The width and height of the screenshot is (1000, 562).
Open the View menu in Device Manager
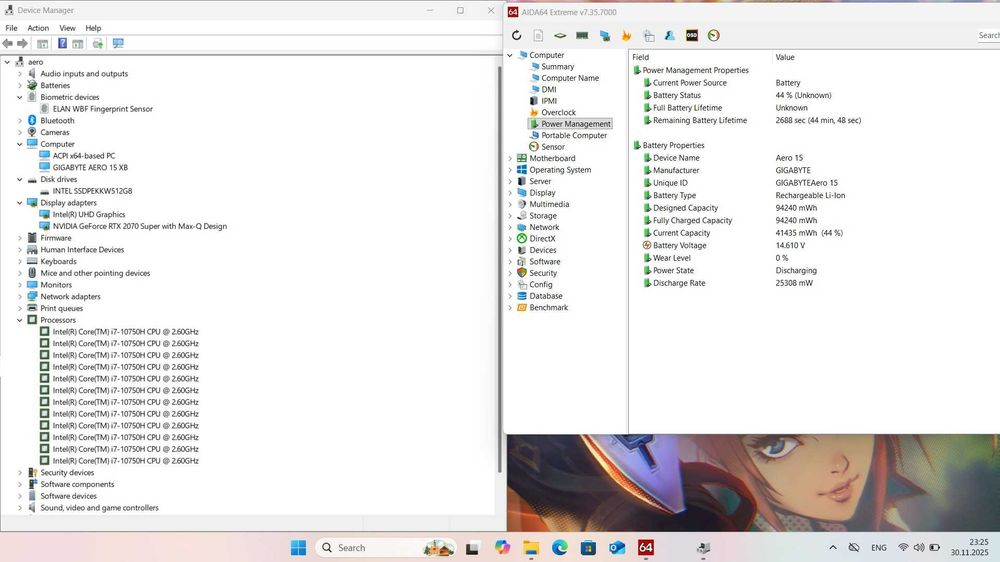tap(67, 28)
